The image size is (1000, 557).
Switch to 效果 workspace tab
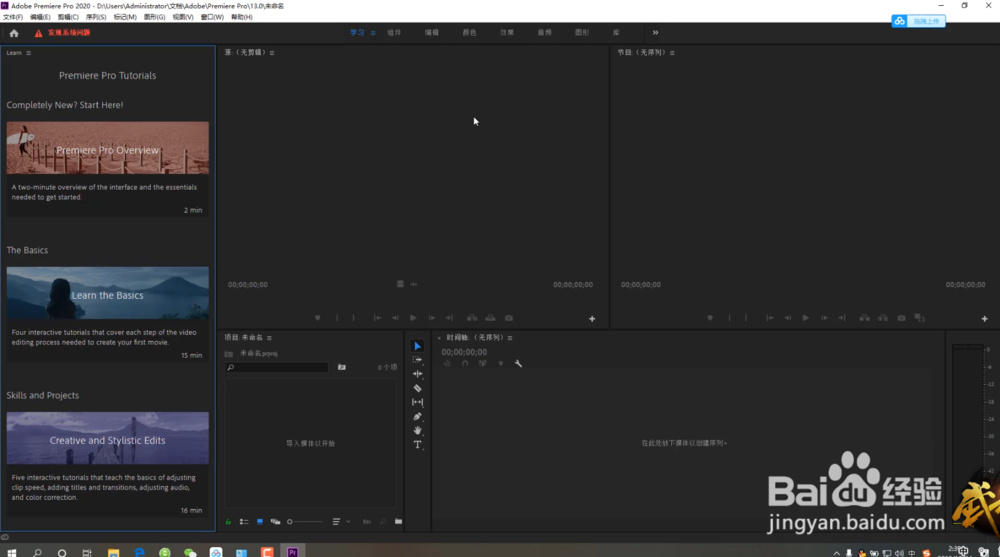507,33
